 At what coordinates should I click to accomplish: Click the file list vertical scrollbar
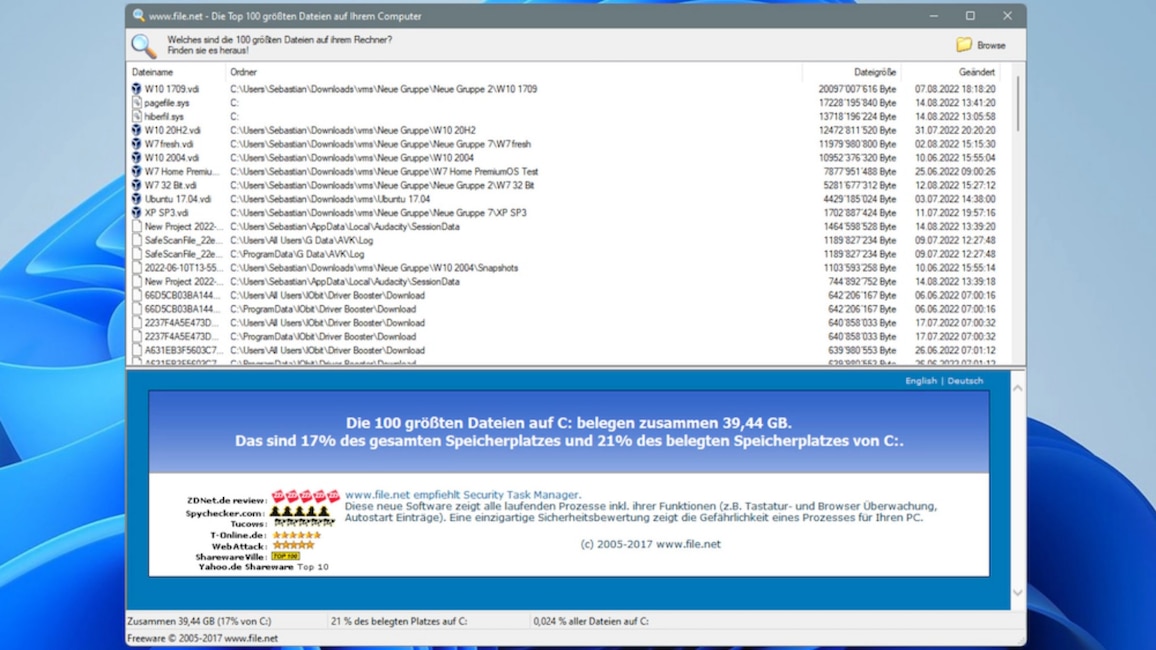pyautogui.click(x=1017, y=103)
